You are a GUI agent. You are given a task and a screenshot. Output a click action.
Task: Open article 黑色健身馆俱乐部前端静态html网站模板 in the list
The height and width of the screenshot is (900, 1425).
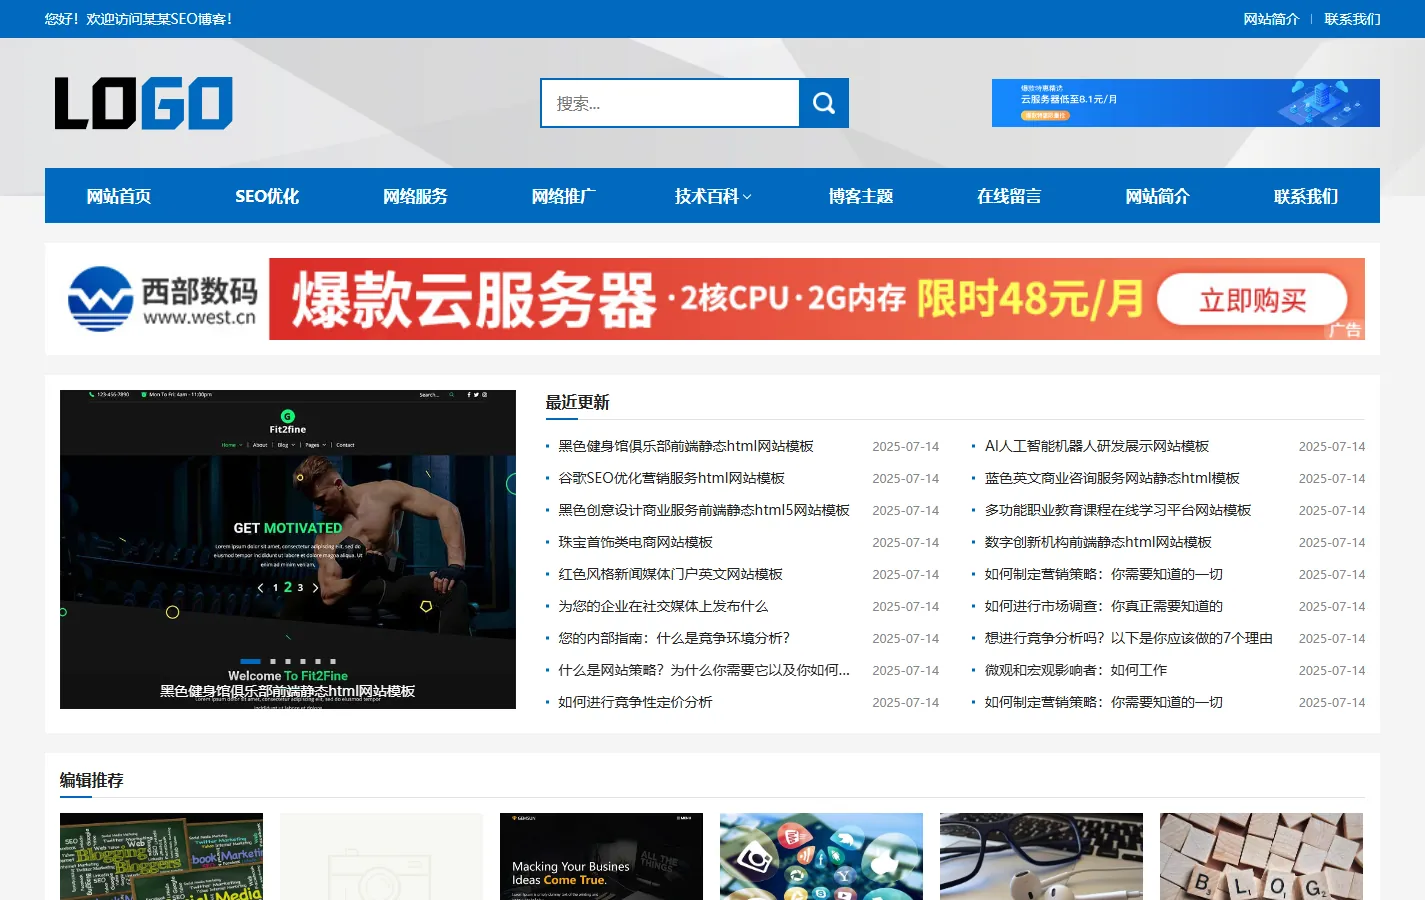tap(686, 446)
